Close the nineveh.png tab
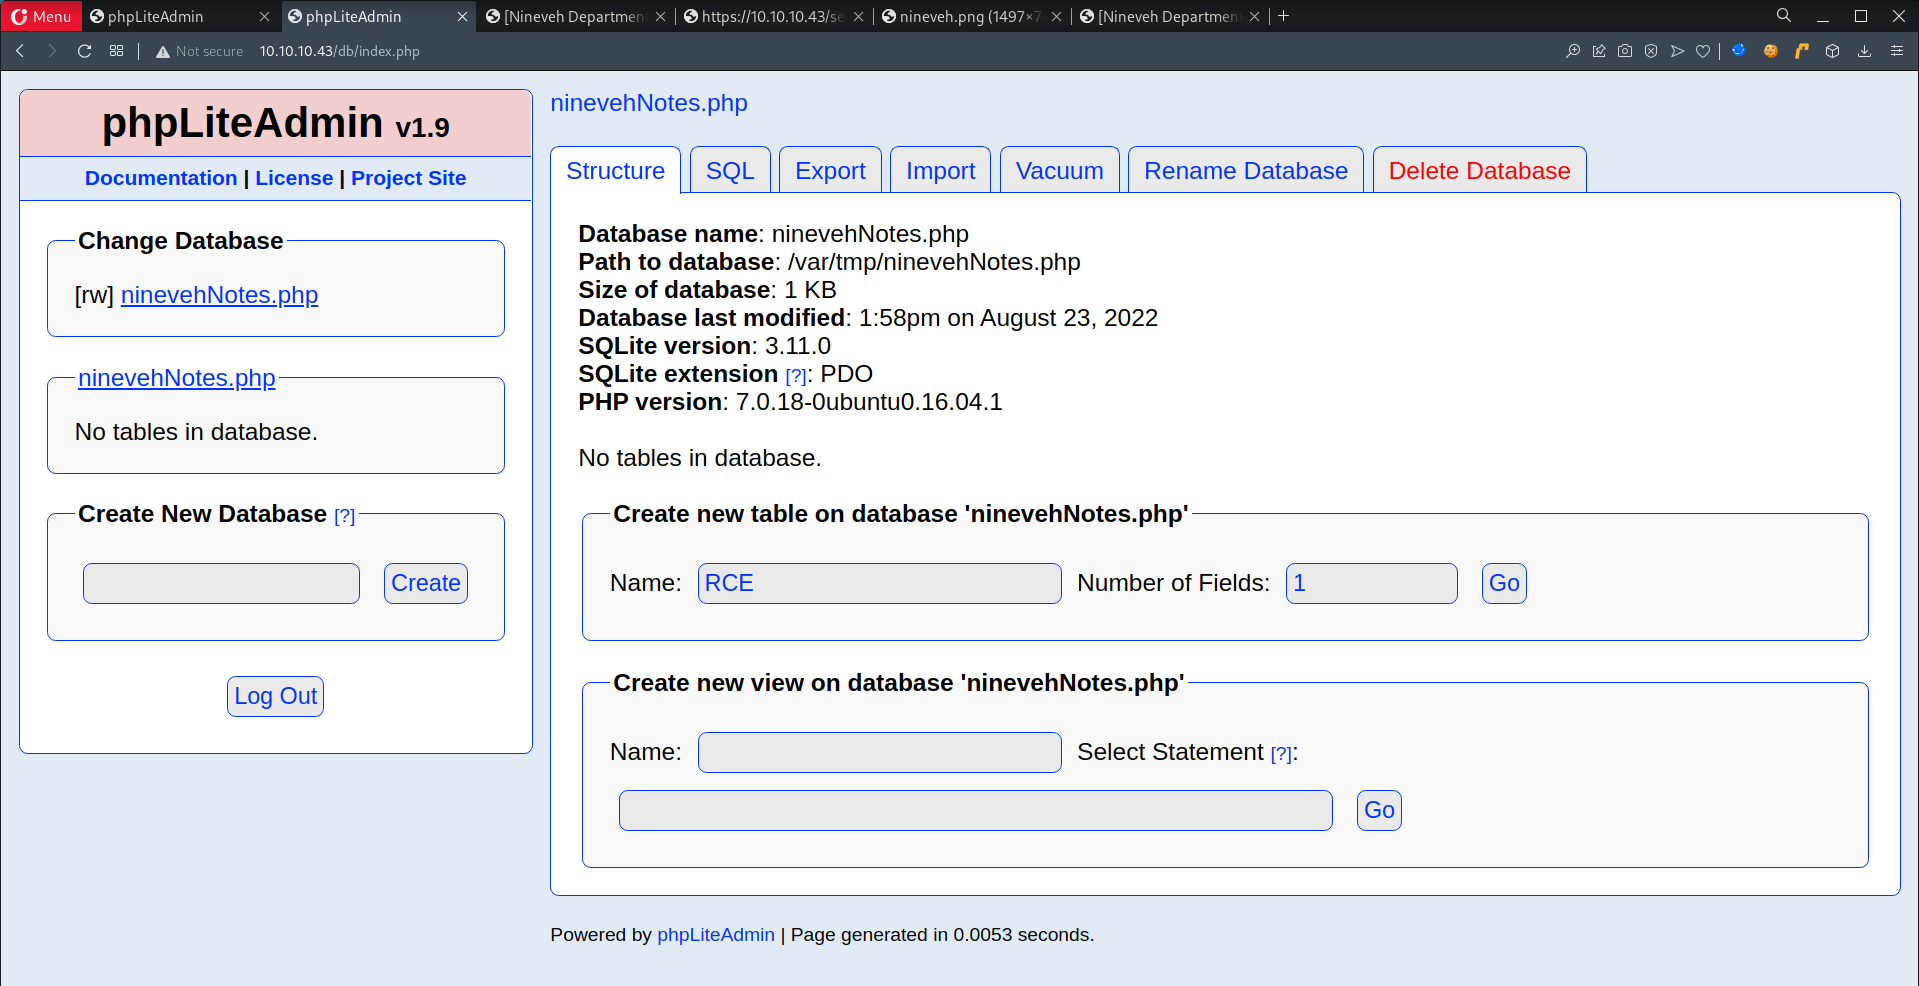1919x986 pixels. [1056, 16]
